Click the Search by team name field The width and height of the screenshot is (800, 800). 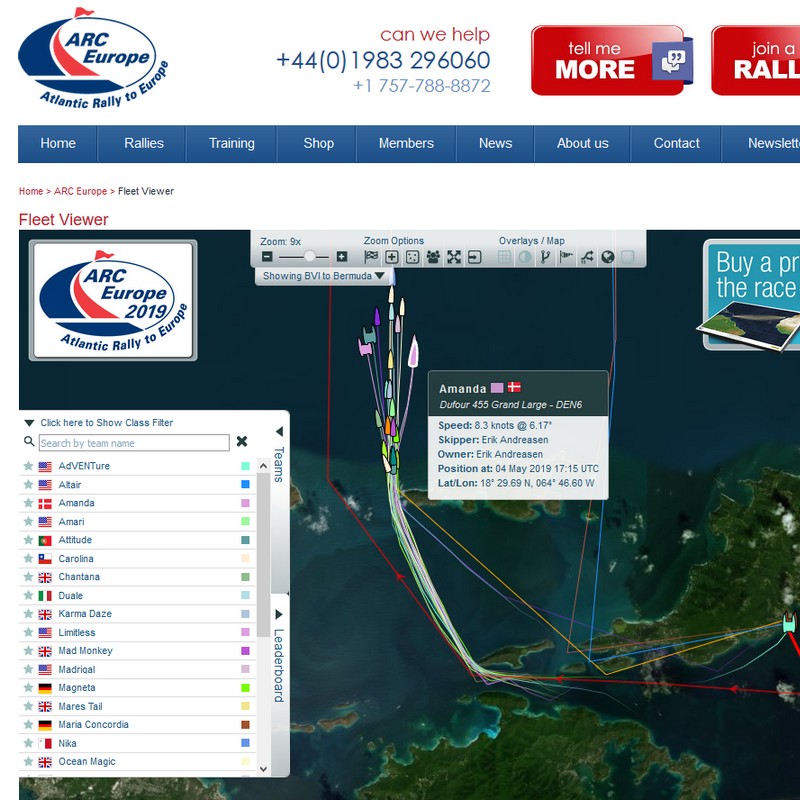tap(134, 443)
